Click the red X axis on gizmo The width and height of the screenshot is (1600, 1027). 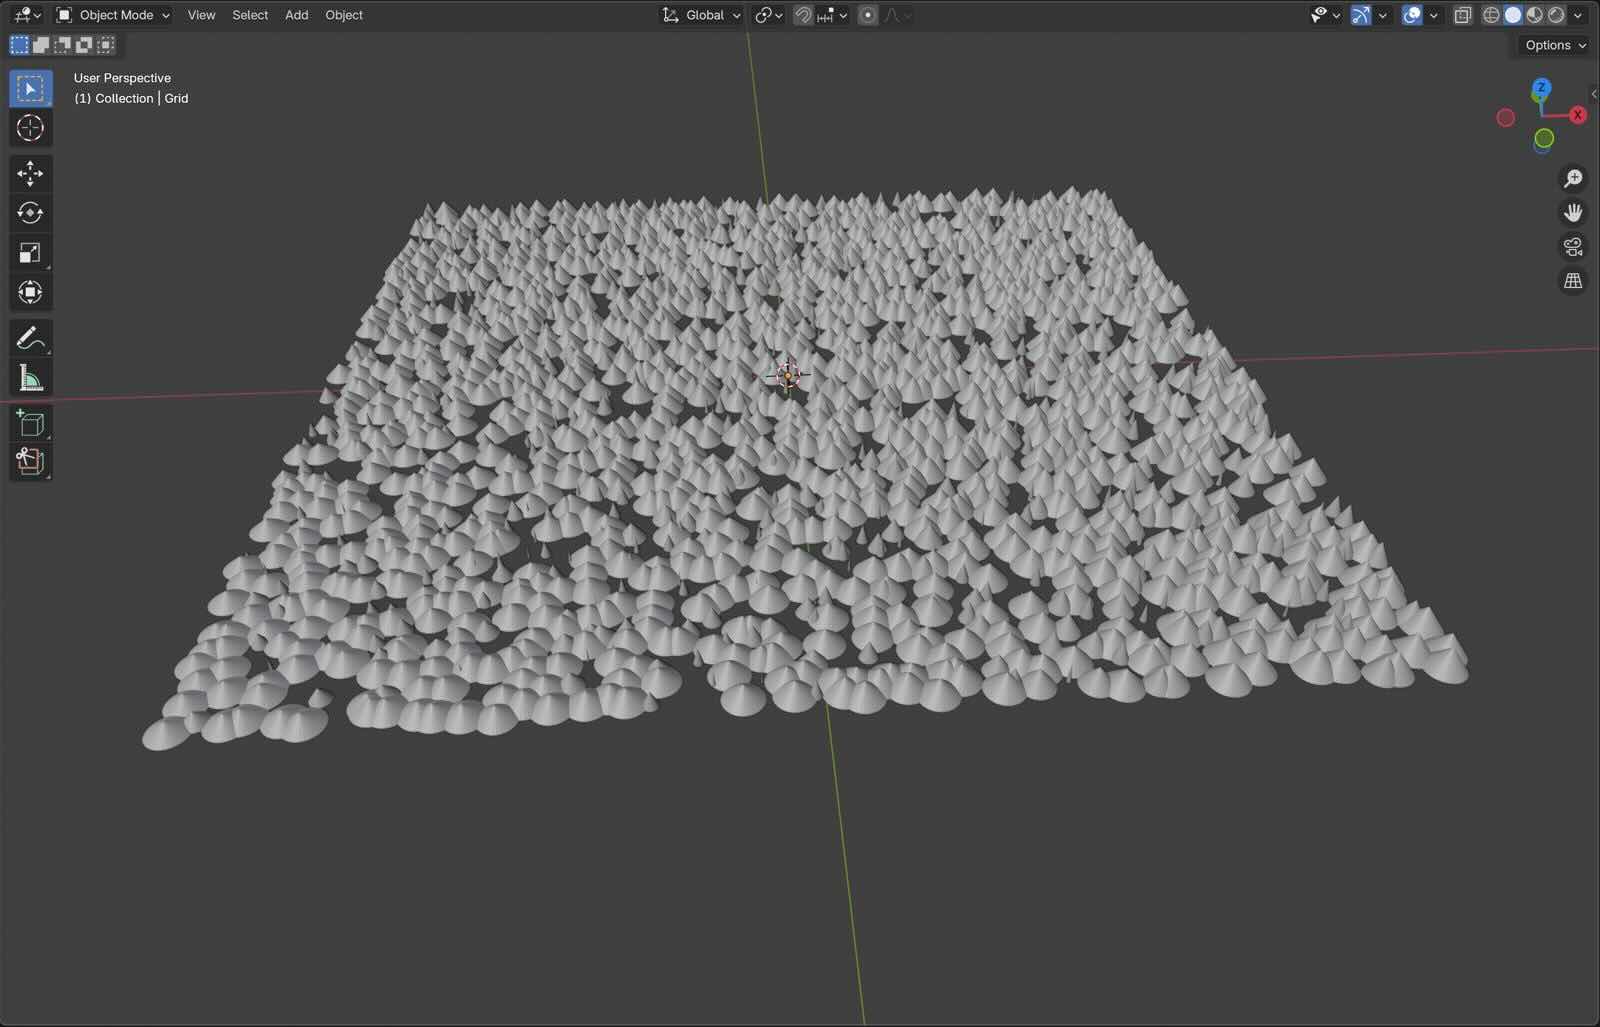tap(1578, 115)
